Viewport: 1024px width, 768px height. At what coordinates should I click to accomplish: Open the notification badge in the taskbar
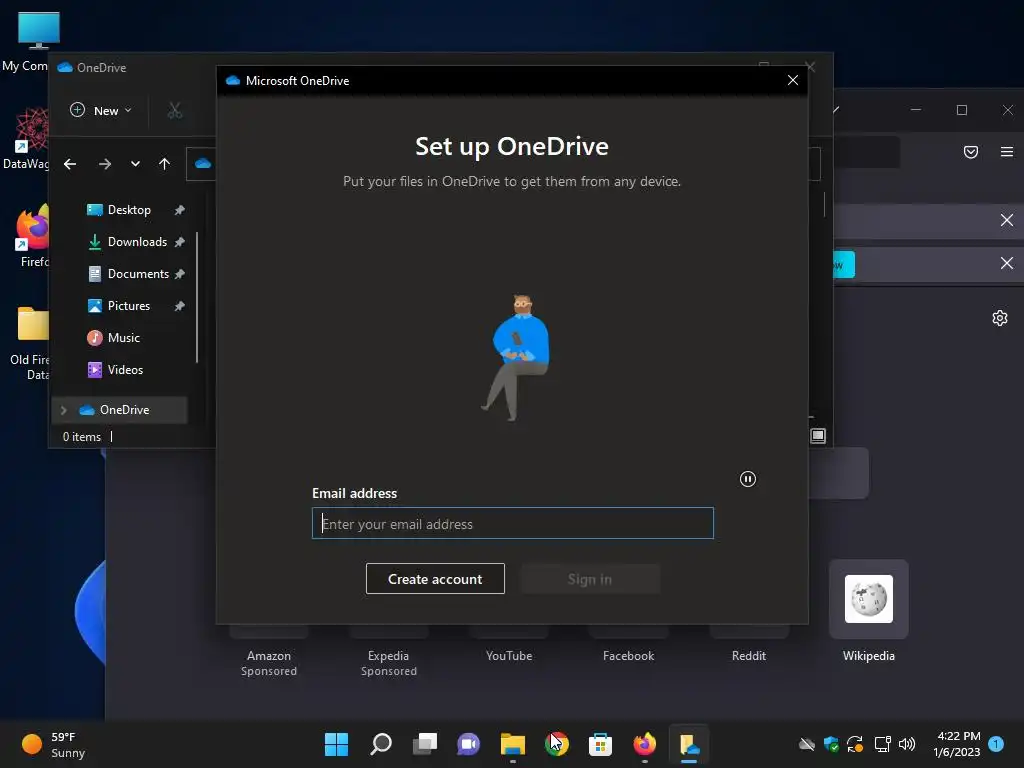[x=996, y=744]
